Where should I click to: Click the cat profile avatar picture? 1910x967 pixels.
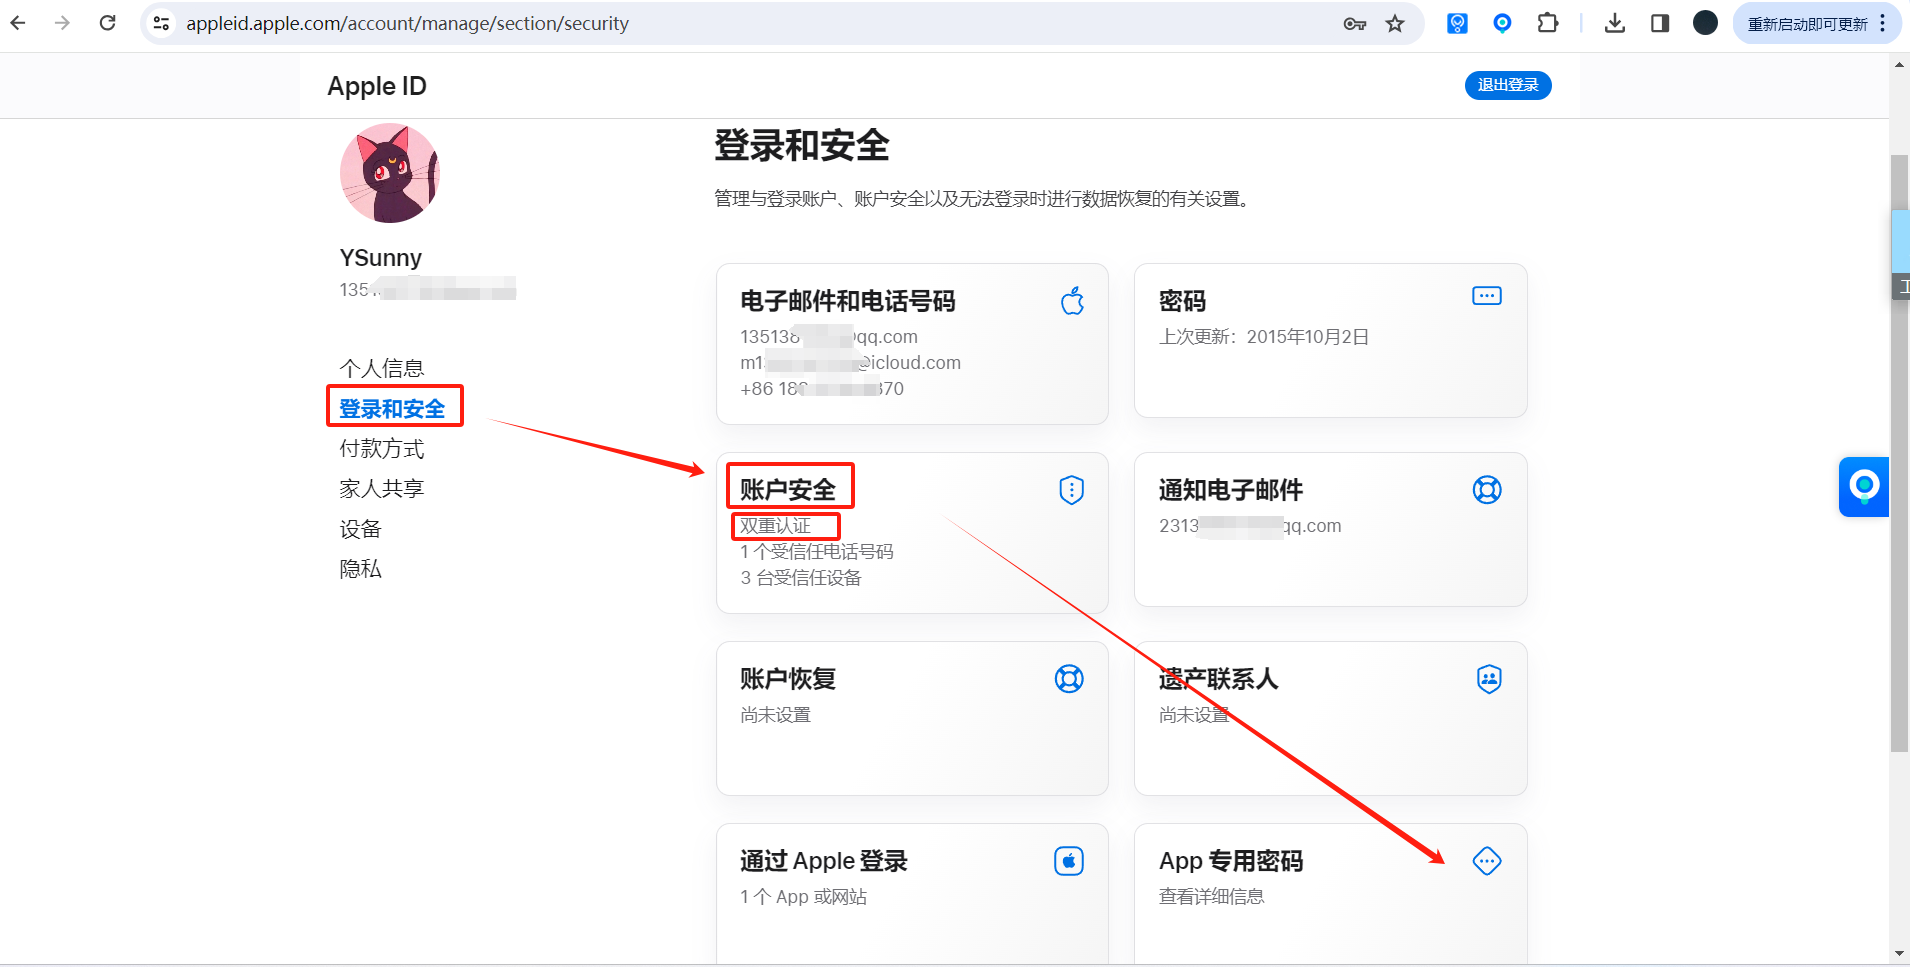point(390,173)
